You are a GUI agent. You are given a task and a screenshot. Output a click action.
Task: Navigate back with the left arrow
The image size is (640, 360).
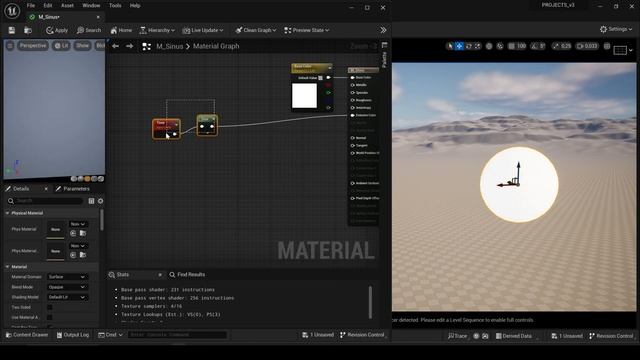point(116,46)
